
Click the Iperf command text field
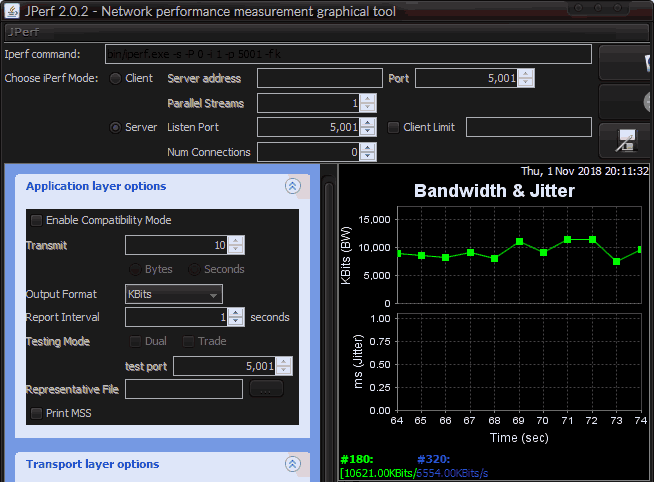point(348,54)
